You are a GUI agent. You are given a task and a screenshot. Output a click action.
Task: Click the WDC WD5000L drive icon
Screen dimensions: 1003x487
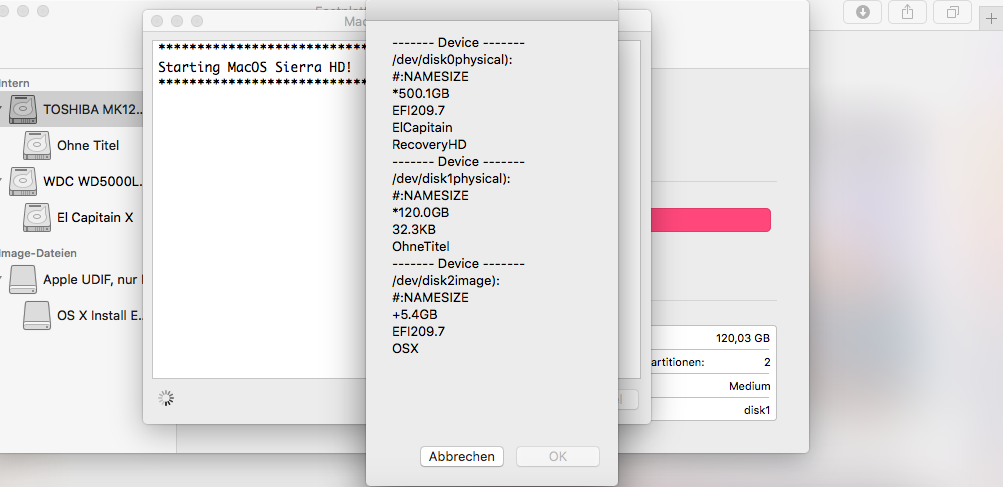pos(23,182)
